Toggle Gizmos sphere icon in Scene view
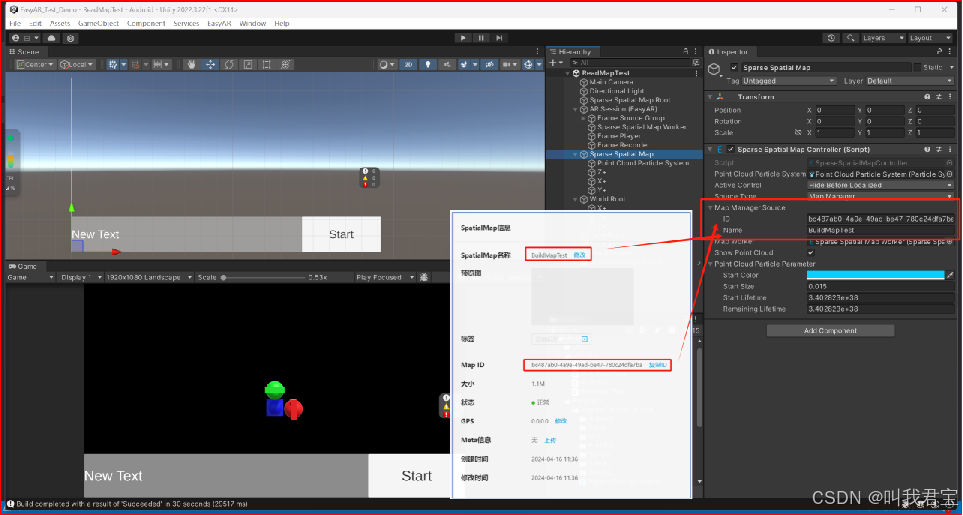Image resolution: width=963 pixels, height=516 pixels. (x=528, y=64)
